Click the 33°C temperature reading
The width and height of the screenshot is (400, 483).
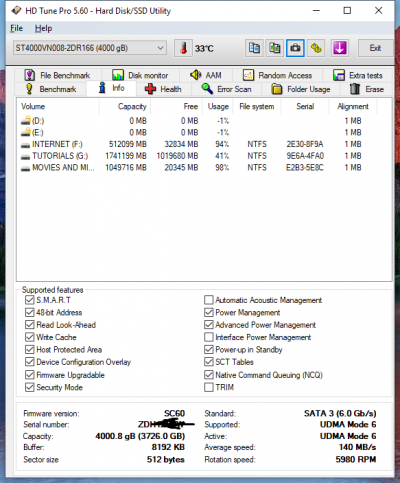(x=204, y=49)
